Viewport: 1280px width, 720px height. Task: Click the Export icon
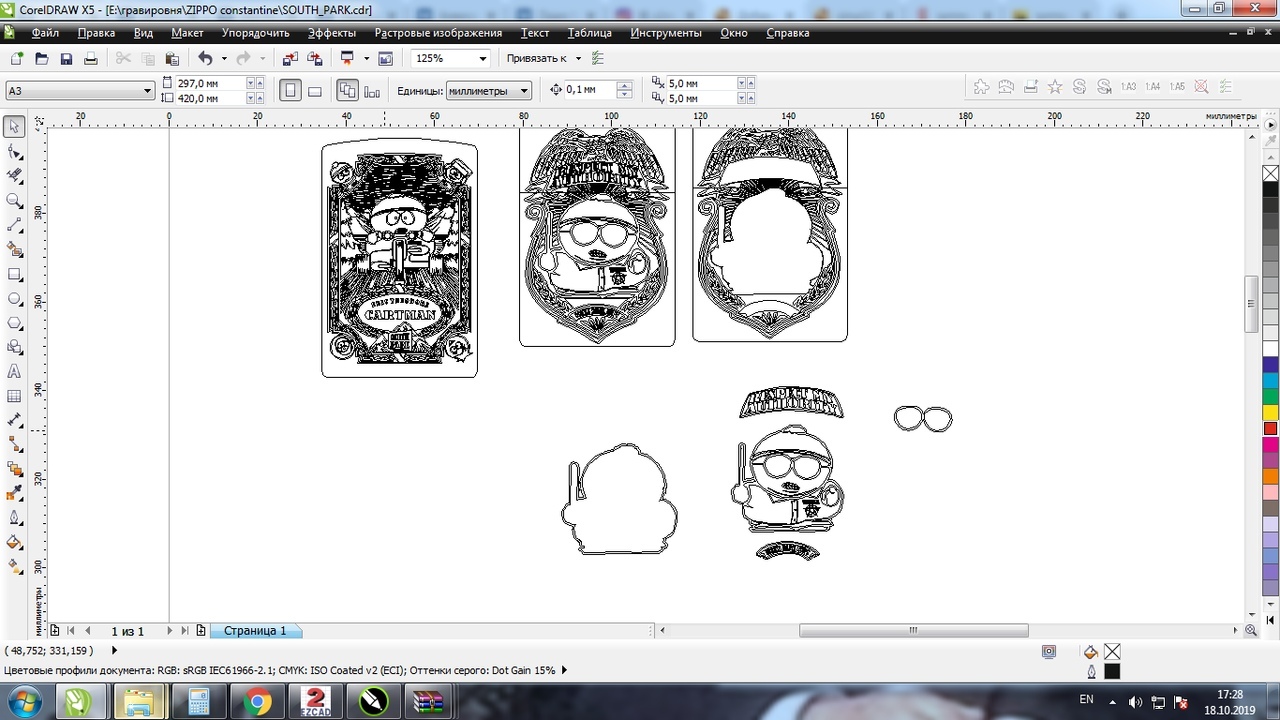(x=314, y=59)
